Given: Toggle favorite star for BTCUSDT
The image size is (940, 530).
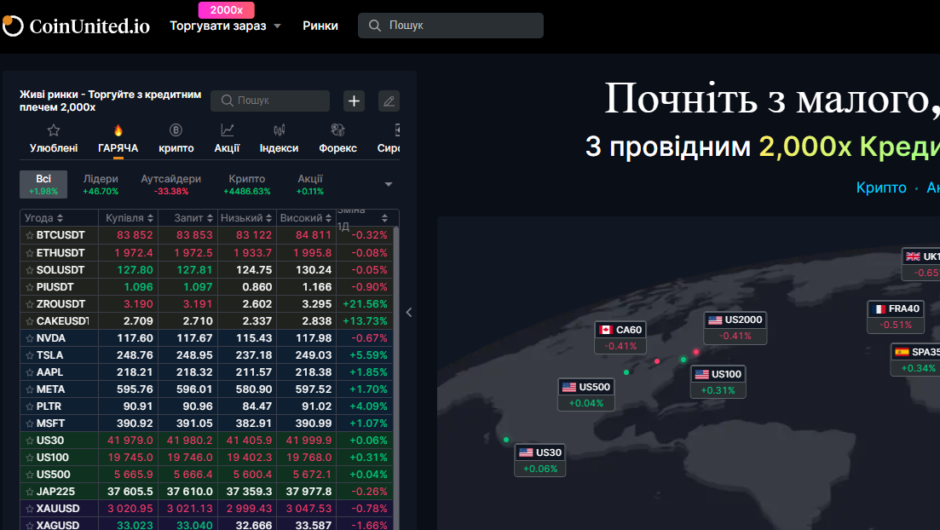Looking at the screenshot, I should (28, 235).
